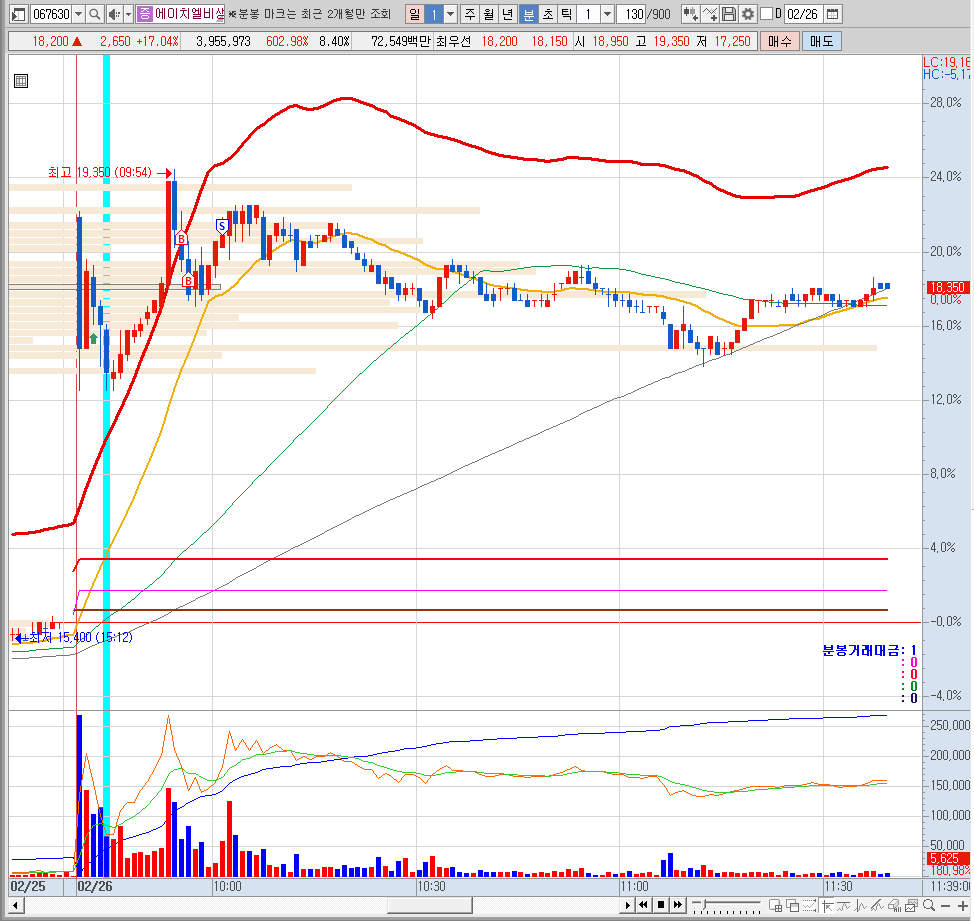Click the 매수 buy button

[779, 41]
